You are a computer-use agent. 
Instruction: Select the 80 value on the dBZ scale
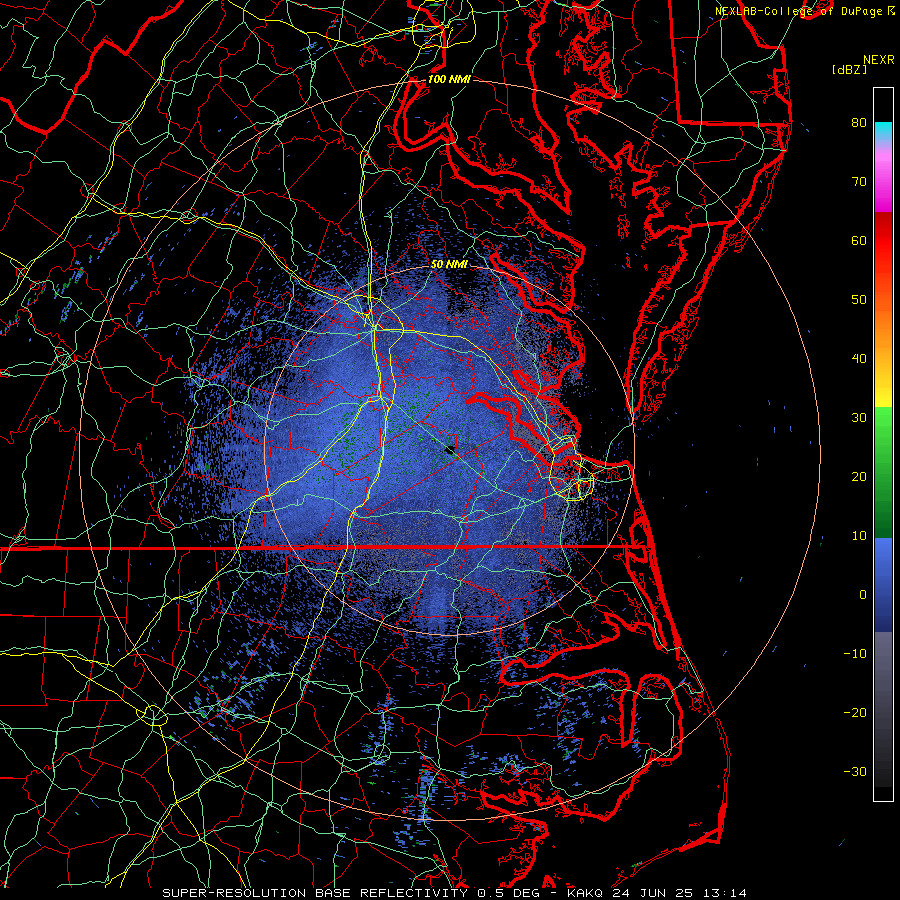[859, 122]
